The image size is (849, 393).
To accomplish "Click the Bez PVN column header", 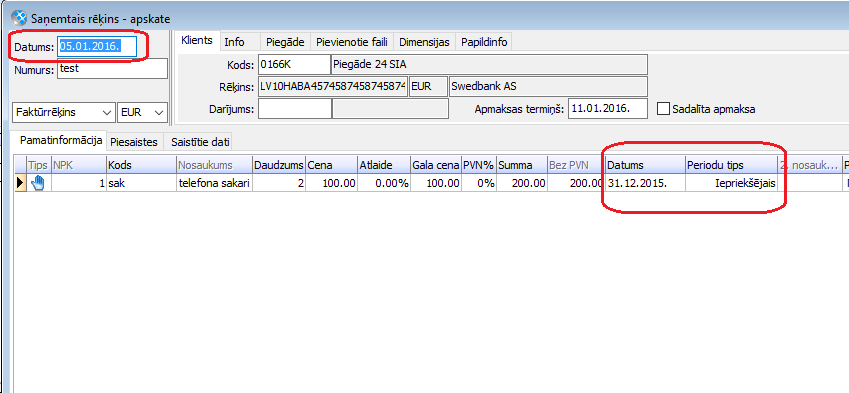I will 576,165.
